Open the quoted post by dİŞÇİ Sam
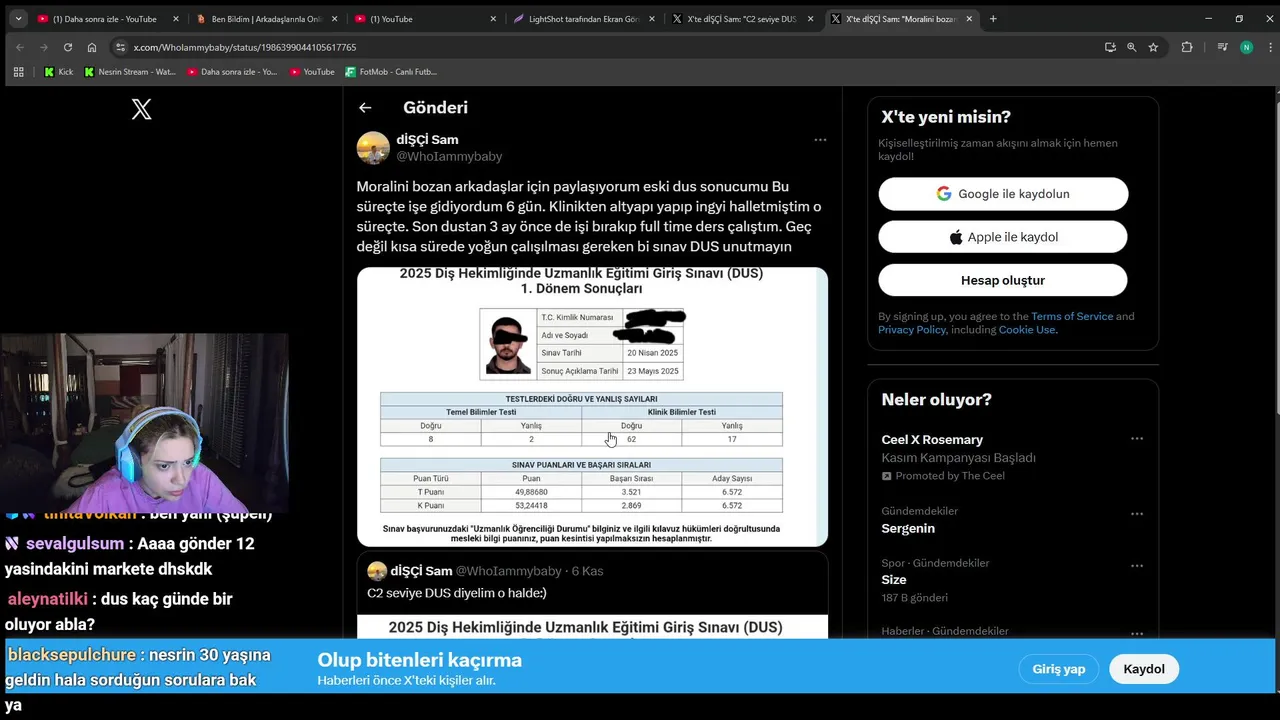This screenshot has height=720, width=1280. 592,596
